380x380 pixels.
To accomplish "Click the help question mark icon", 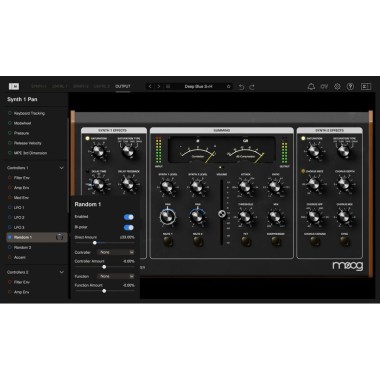I will tap(350, 87).
